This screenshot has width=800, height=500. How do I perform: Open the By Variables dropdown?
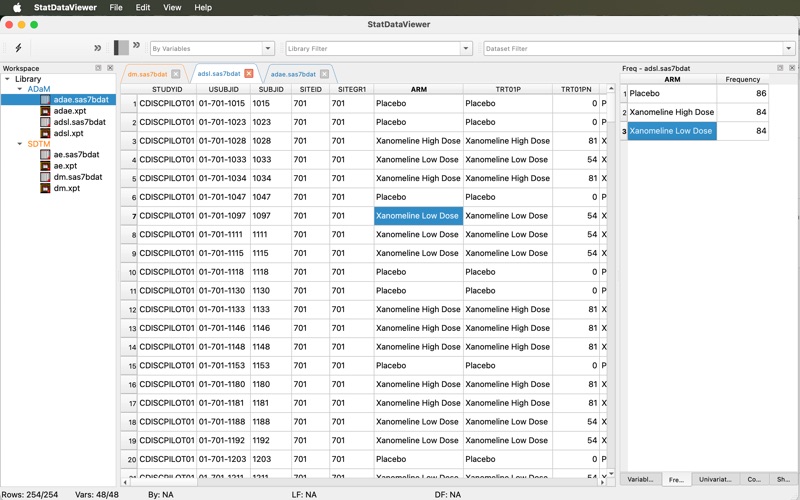268,48
